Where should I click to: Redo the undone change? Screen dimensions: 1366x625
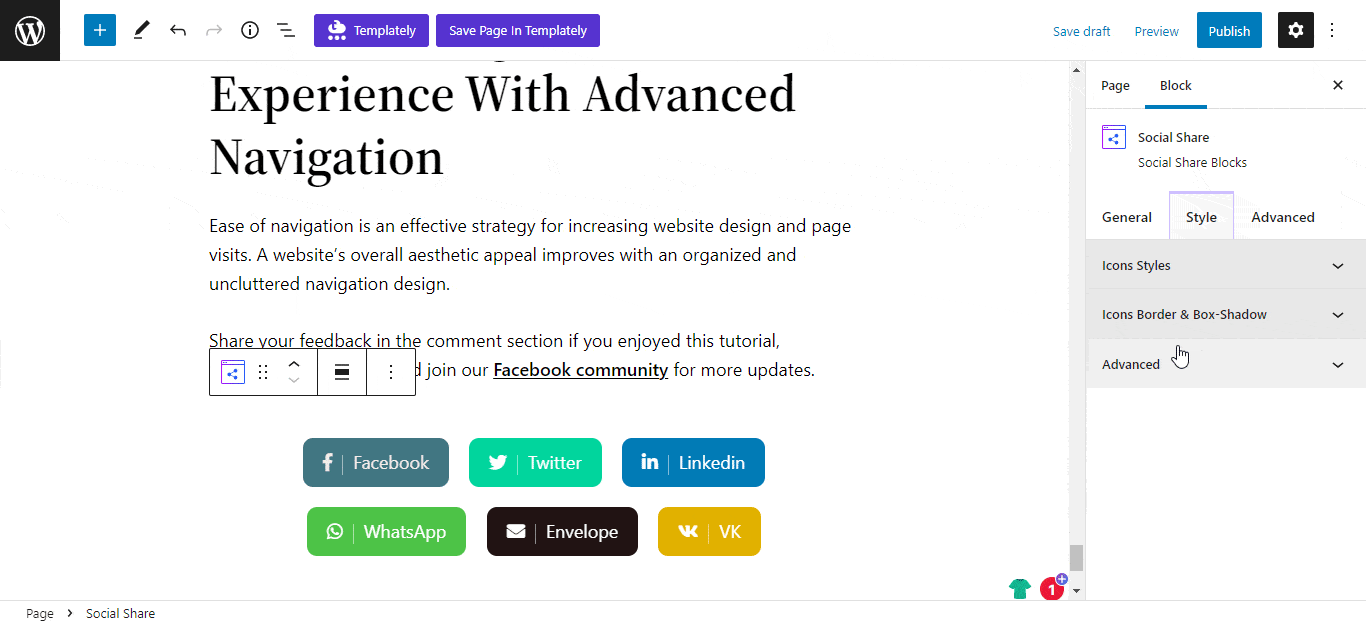214,30
